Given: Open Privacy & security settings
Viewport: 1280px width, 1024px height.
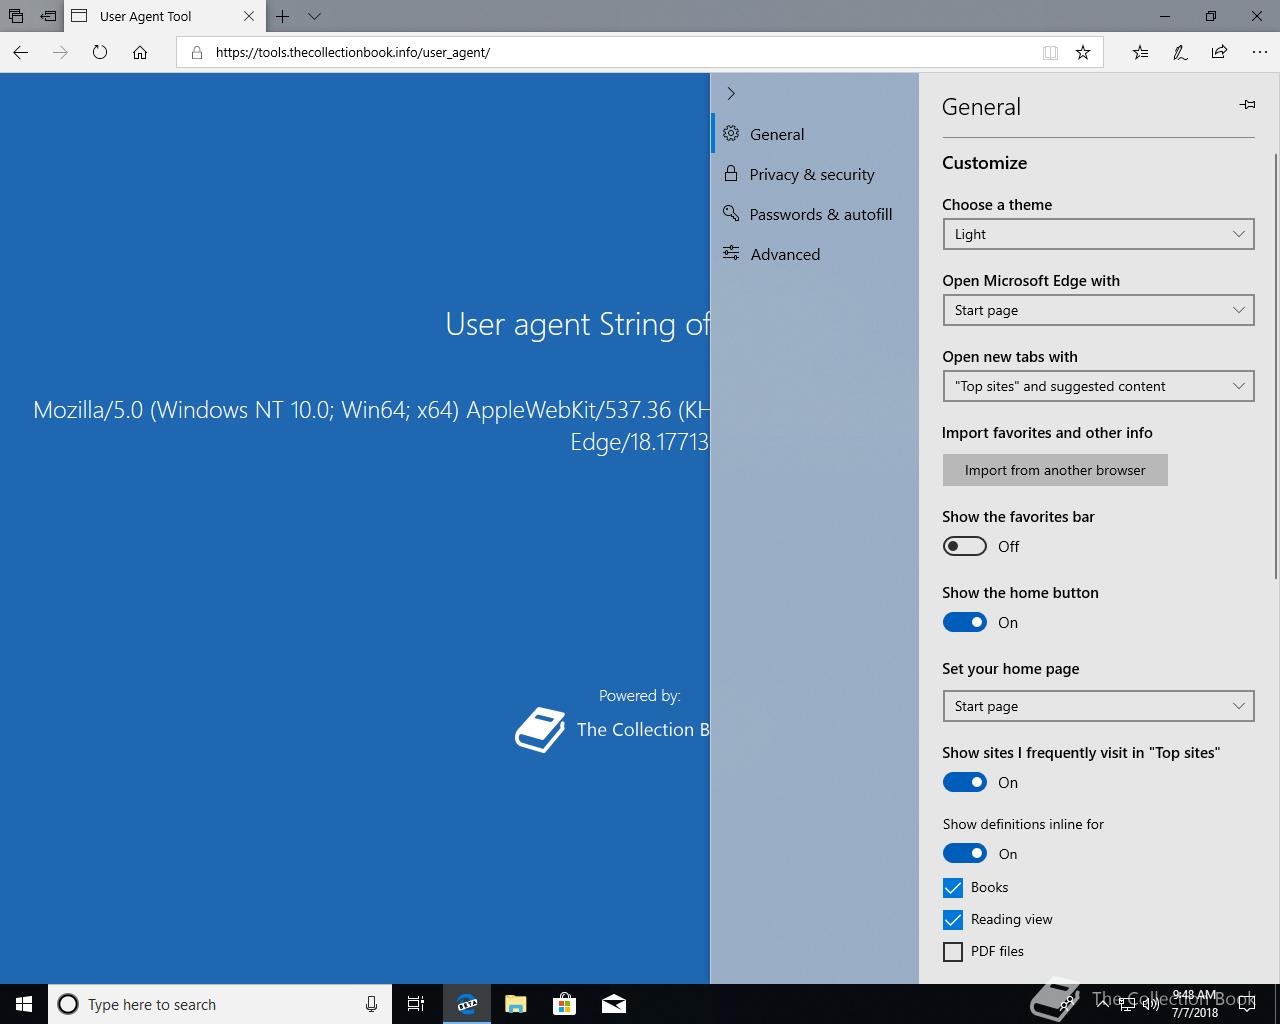Looking at the screenshot, I should (x=815, y=174).
